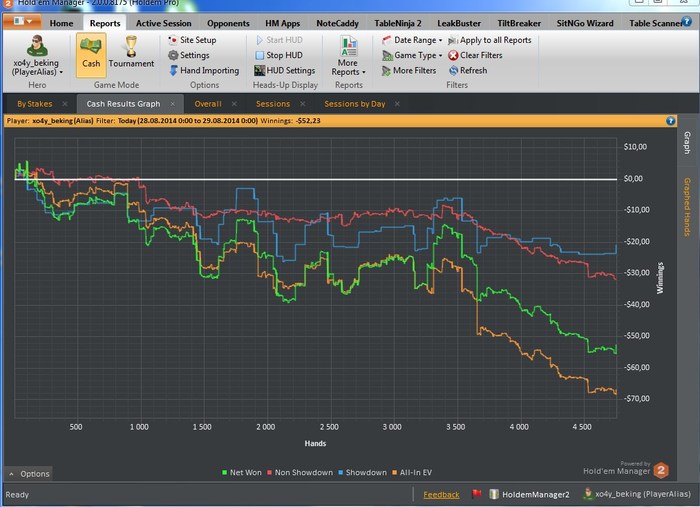Open the HM Apps tab
This screenshot has height=507, width=700.
coord(283,23)
